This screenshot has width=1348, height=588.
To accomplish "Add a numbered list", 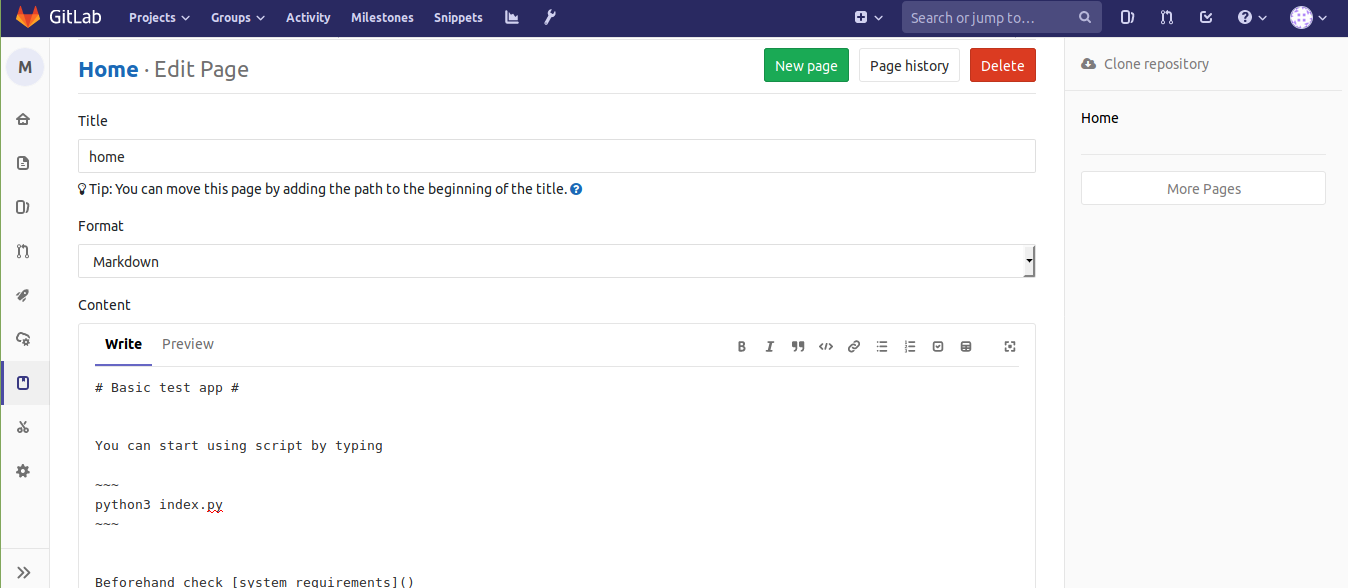I will [910, 346].
